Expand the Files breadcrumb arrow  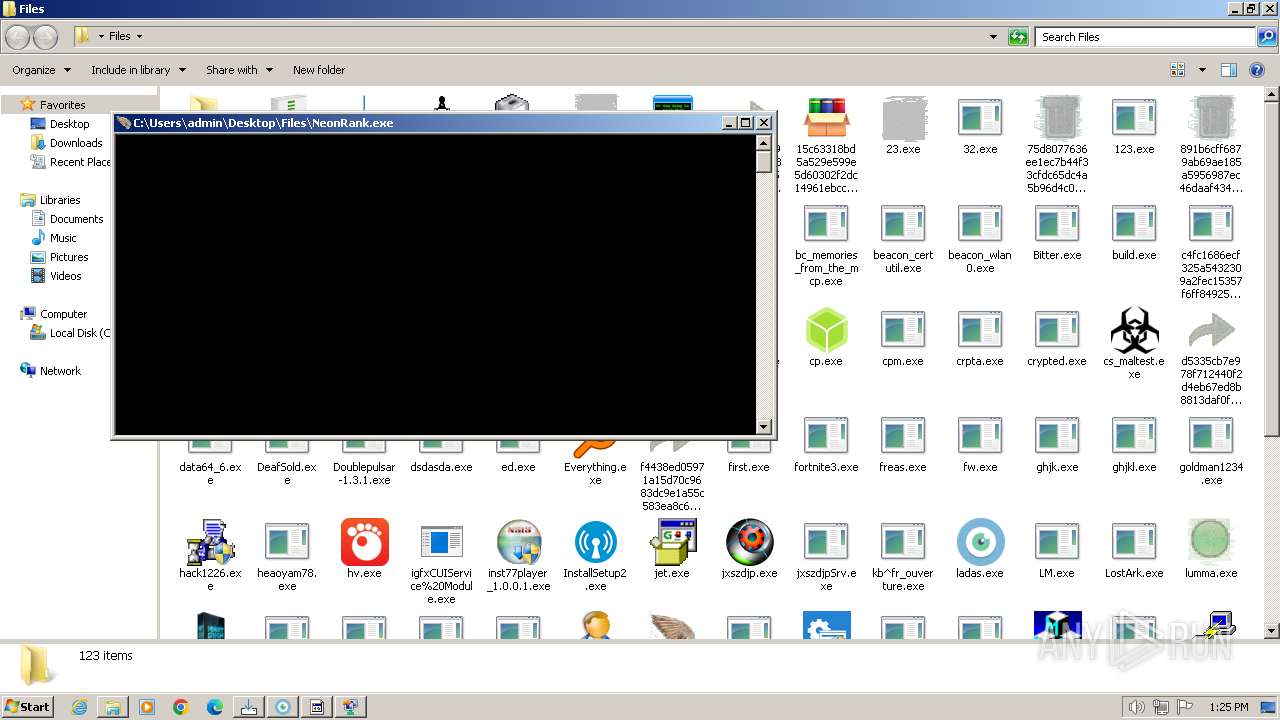click(x=139, y=36)
